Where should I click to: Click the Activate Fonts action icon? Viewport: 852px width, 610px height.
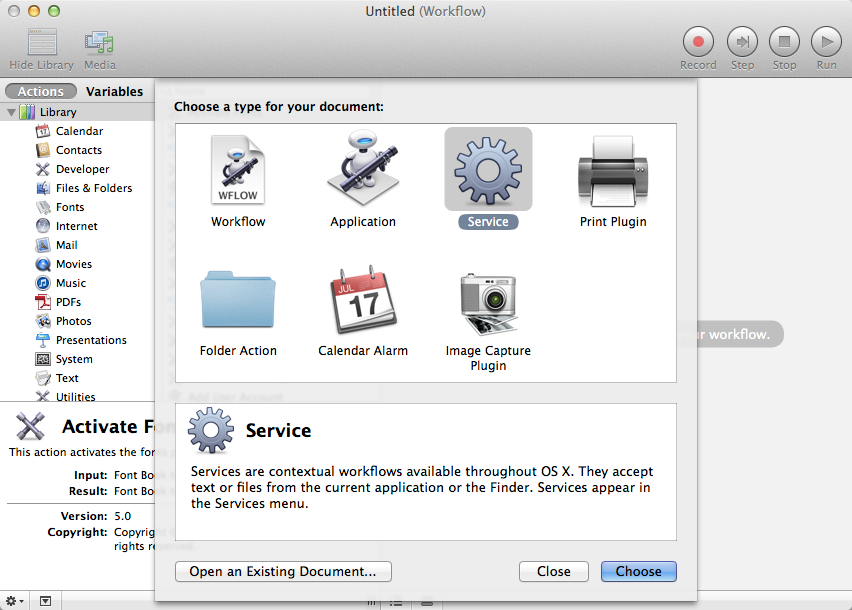coord(30,426)
